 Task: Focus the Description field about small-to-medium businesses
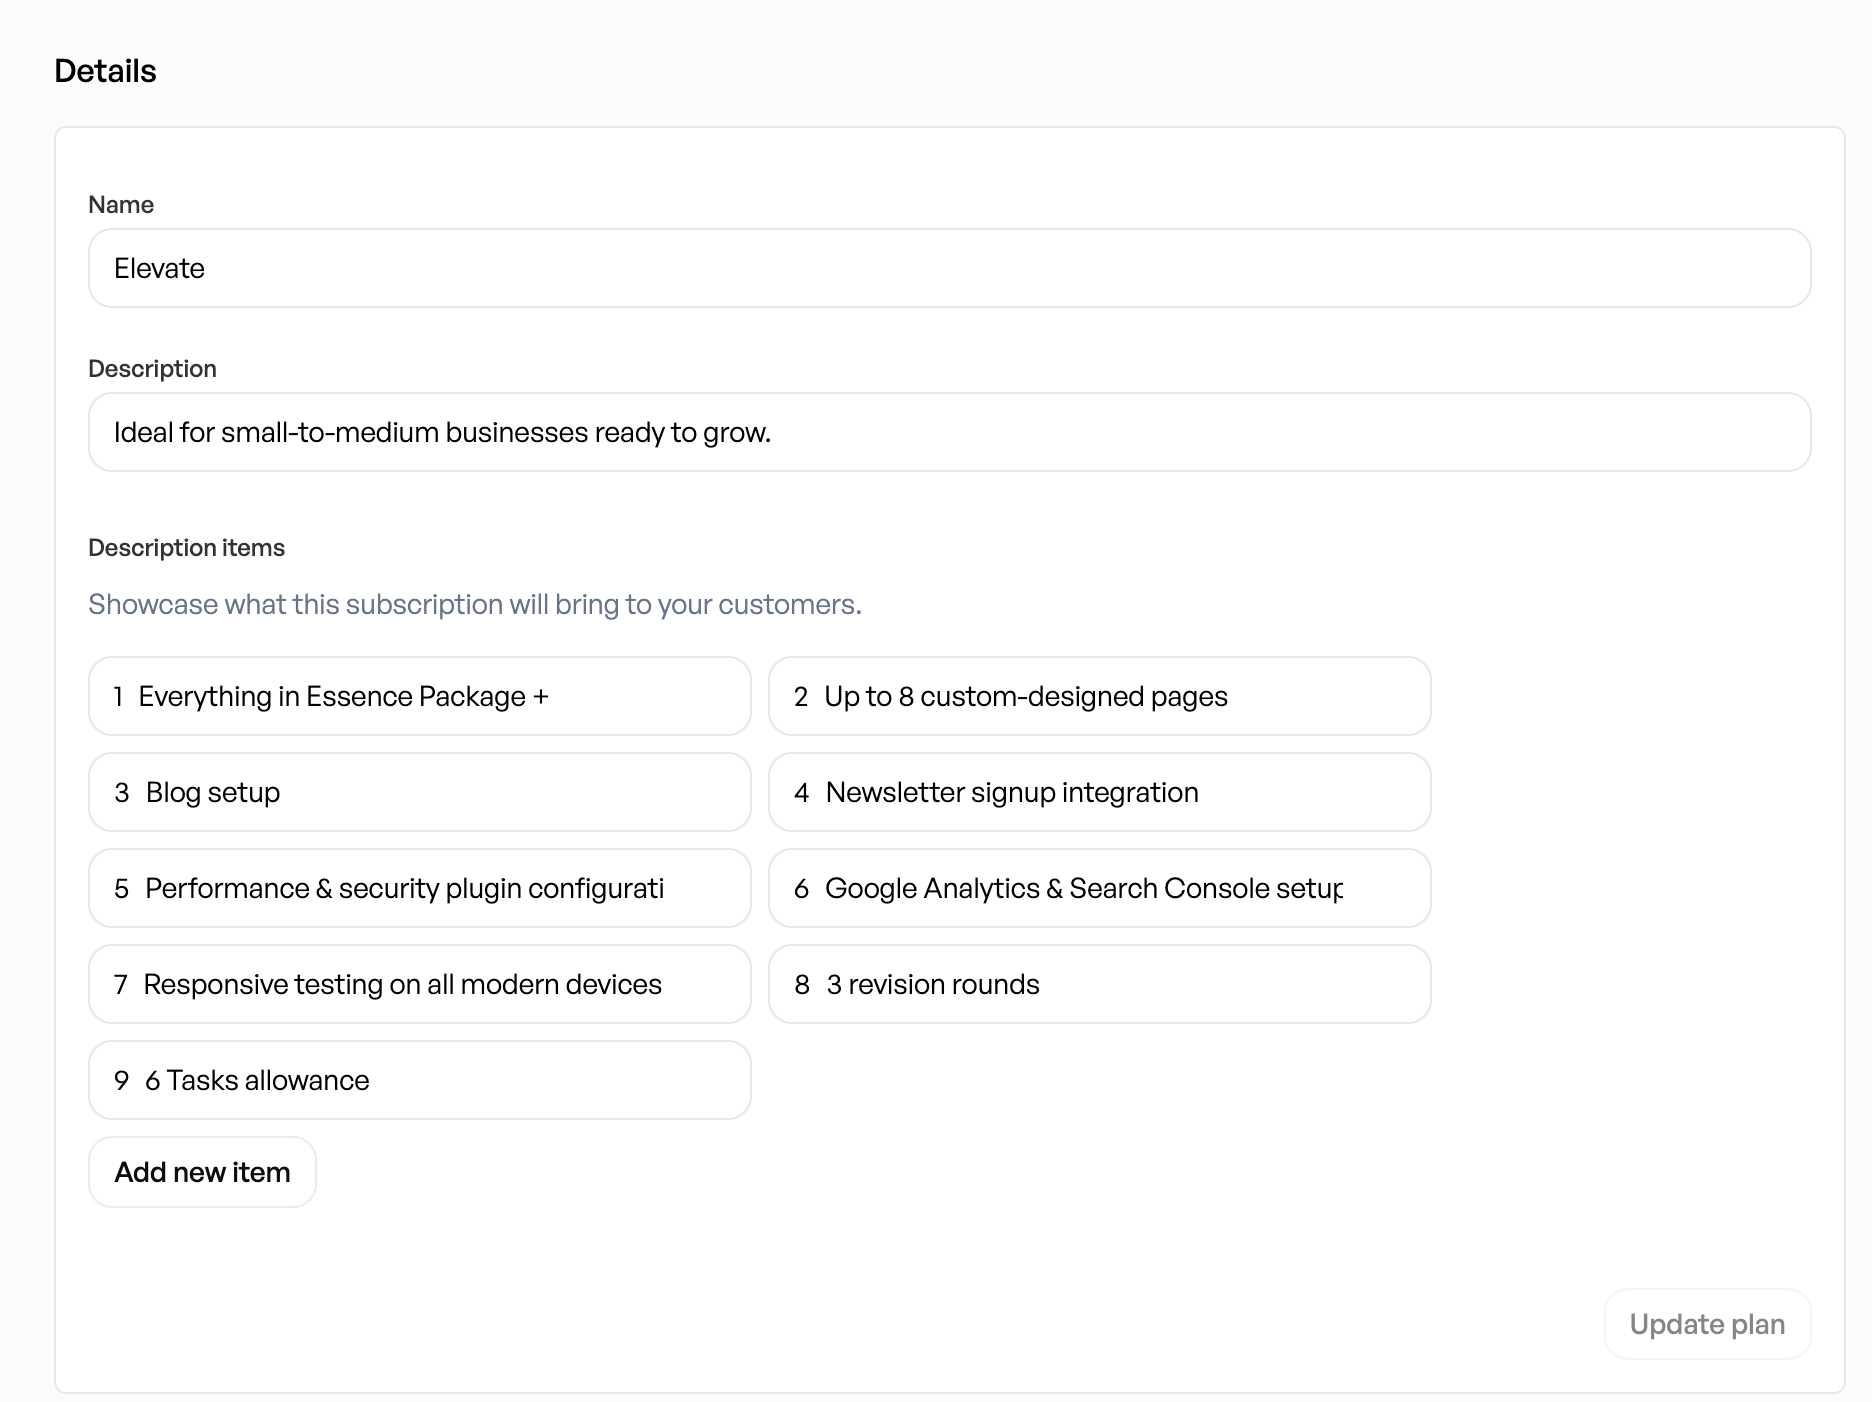coord(949,432)
